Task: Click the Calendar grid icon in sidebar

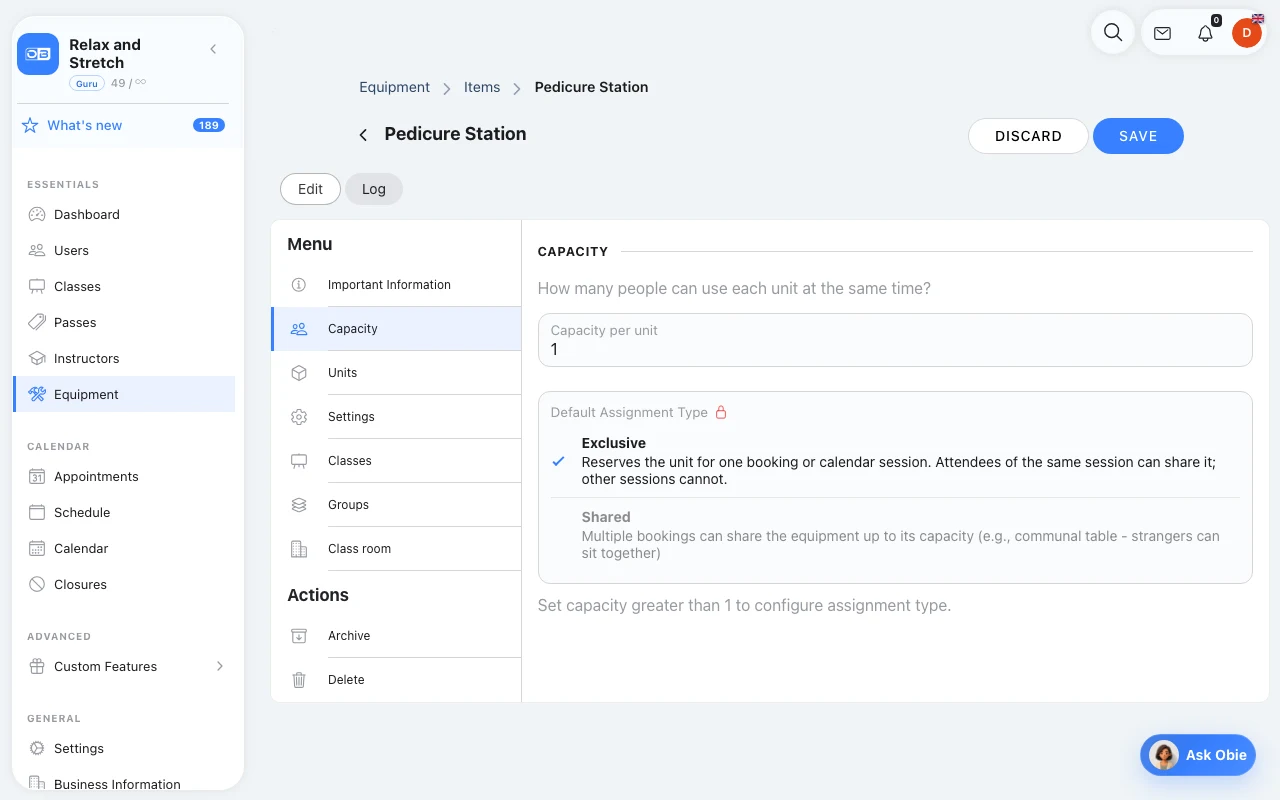Action: pyautogui.click(x=37, y=548)
